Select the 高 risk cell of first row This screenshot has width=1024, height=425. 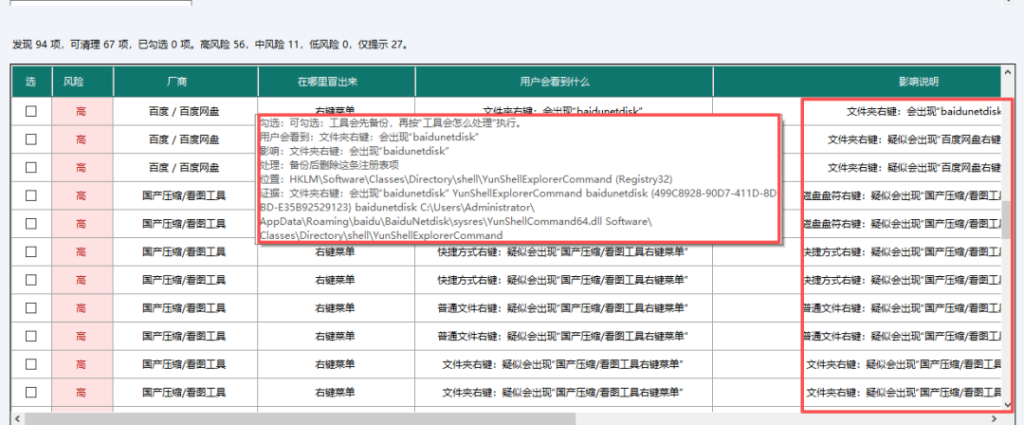(82, 112)
